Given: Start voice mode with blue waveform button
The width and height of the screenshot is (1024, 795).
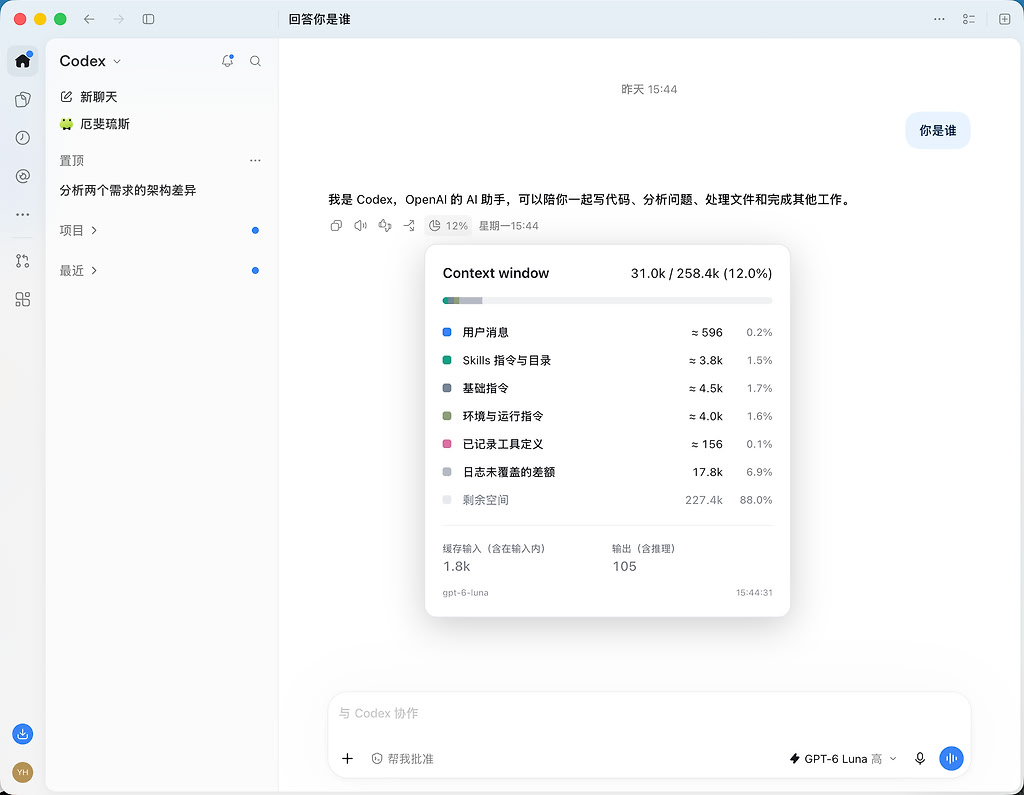Looking at the screenshot, I should [x=952, y=758].
